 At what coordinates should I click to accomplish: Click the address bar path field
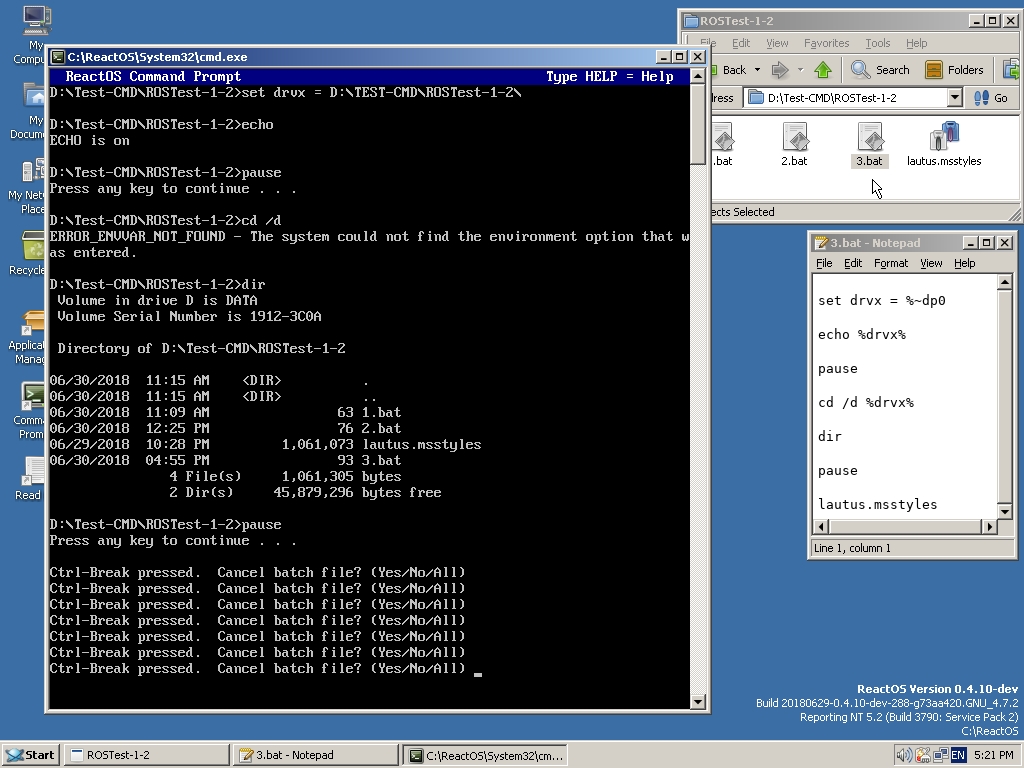(850, 98)
